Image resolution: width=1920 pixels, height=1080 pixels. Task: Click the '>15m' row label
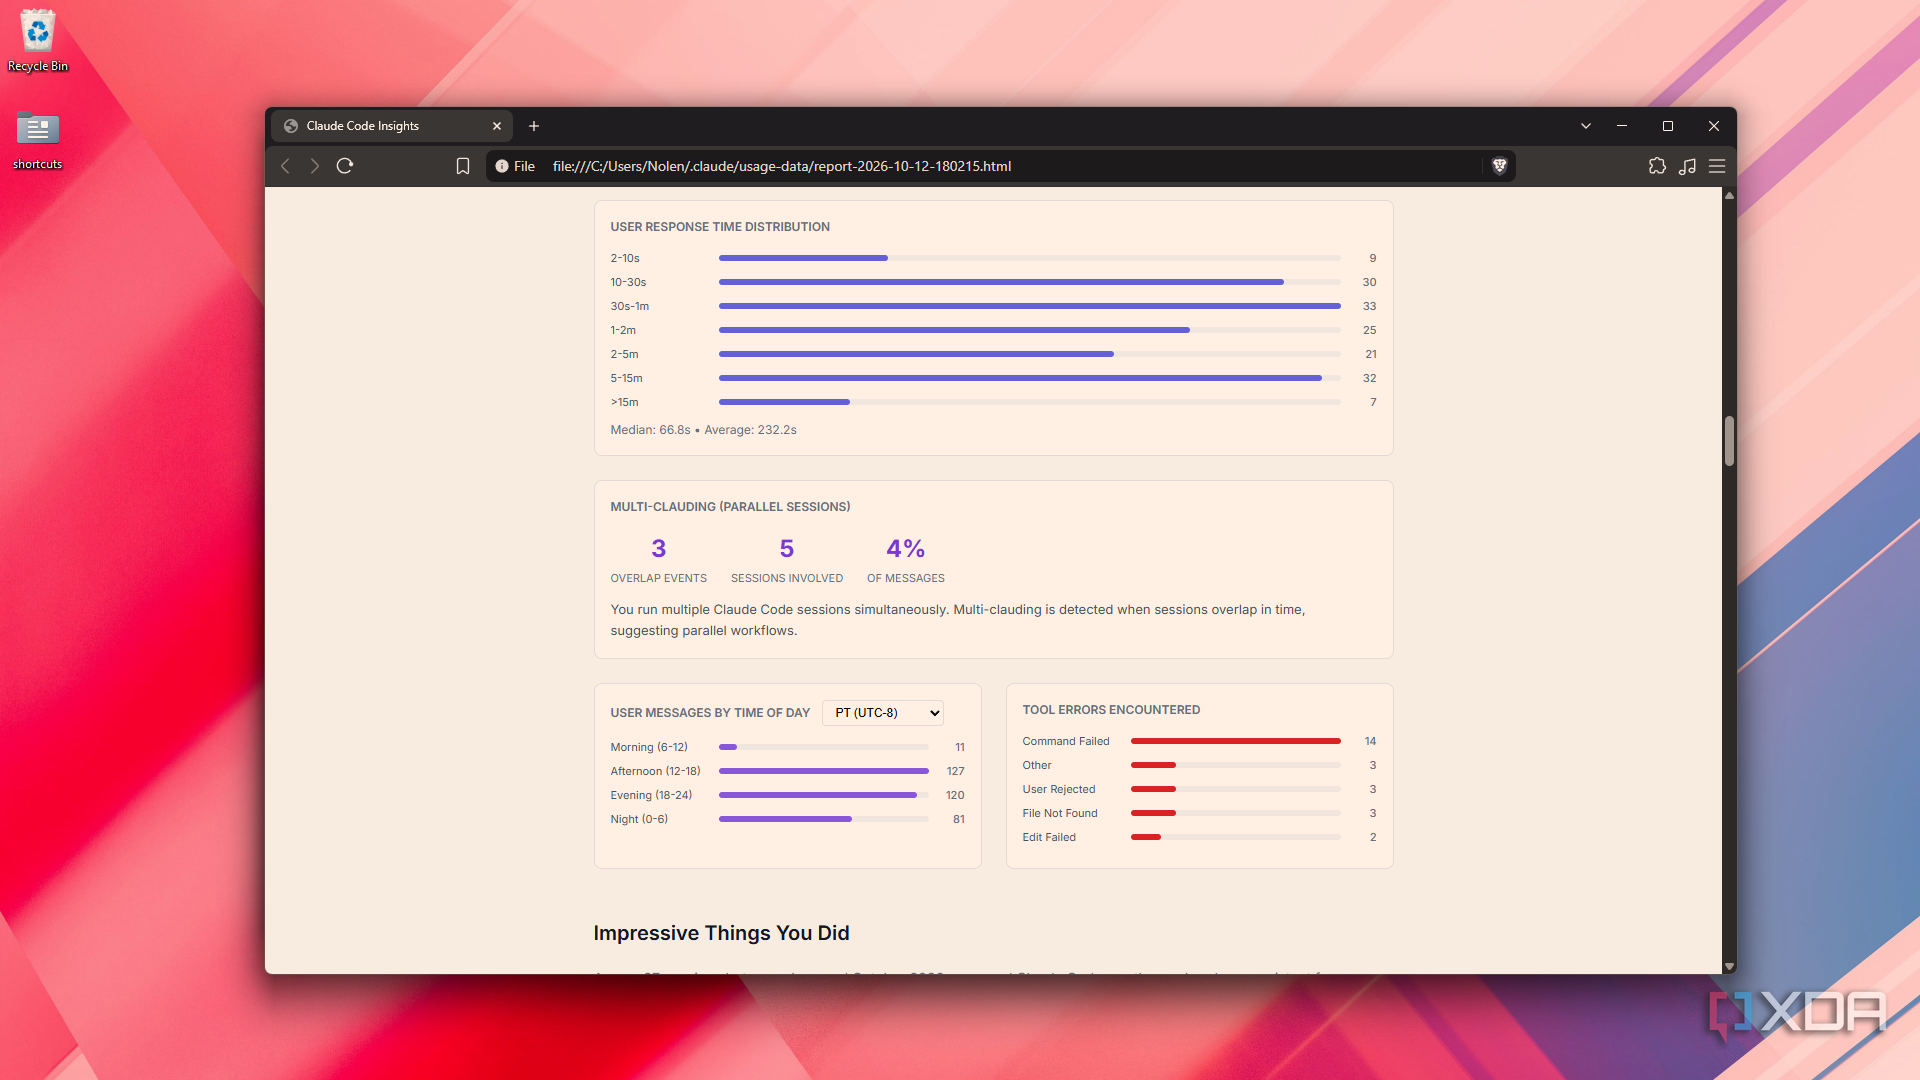point(625,402)
